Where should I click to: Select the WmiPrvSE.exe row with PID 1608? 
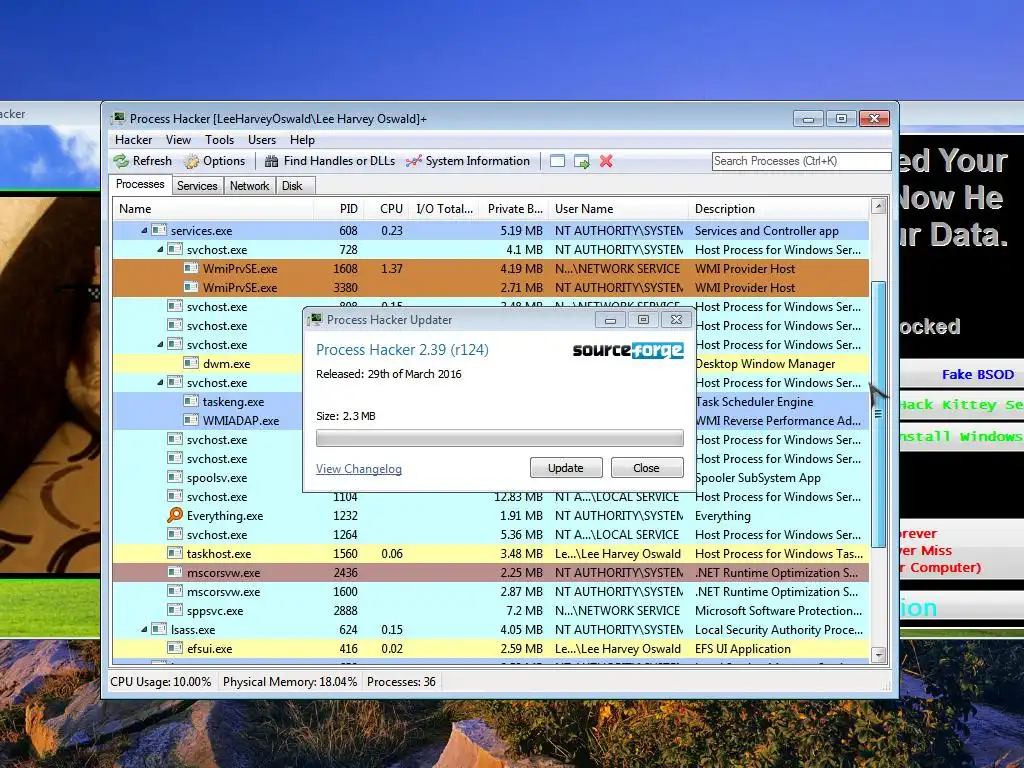click(x=491, y=268)
